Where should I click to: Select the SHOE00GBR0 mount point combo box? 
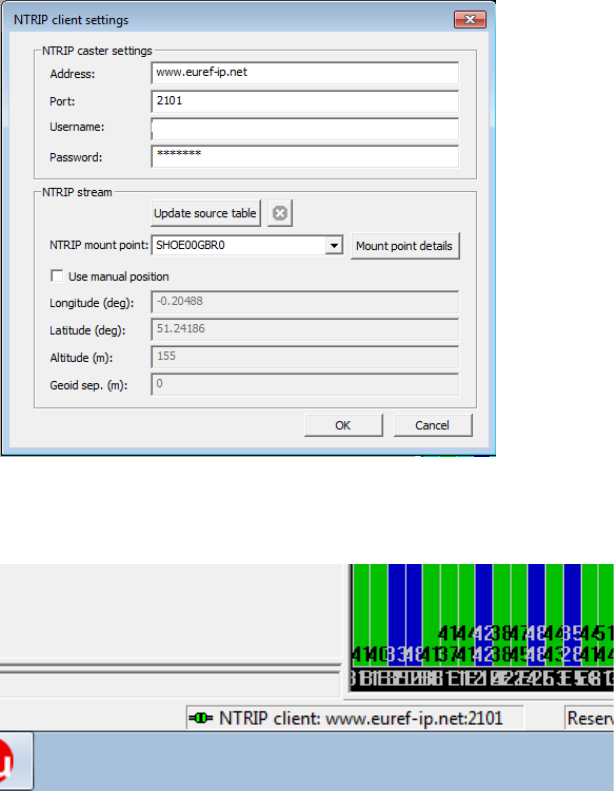point(247,246)
